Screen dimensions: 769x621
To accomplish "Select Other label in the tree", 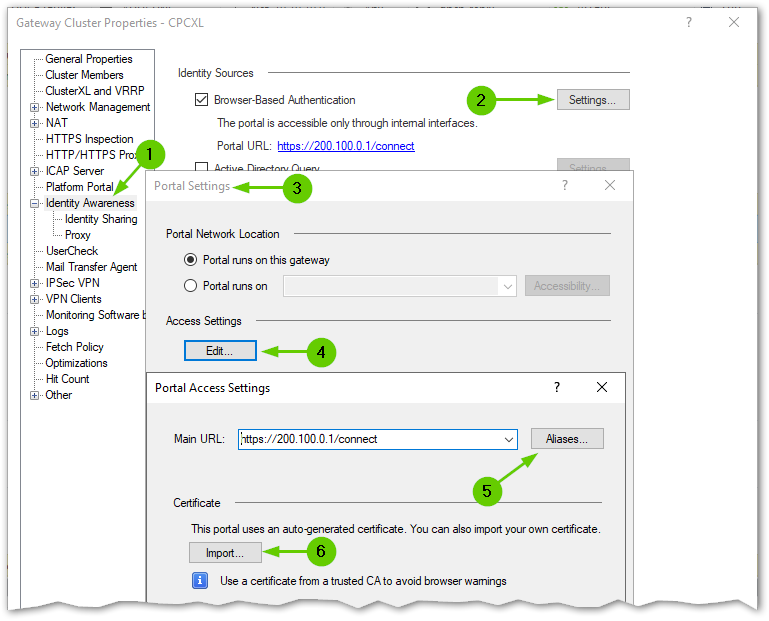I will (x=58, y=395).
